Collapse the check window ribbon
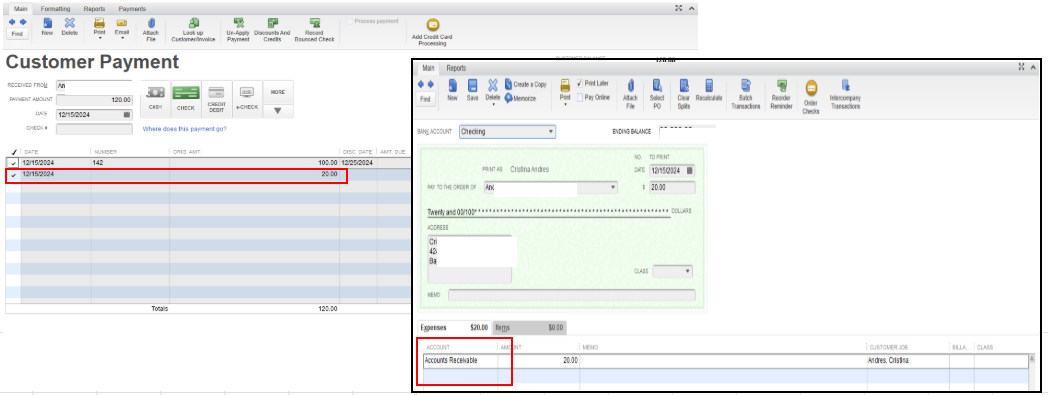Screen dimensions: 1048x395 1033,67
